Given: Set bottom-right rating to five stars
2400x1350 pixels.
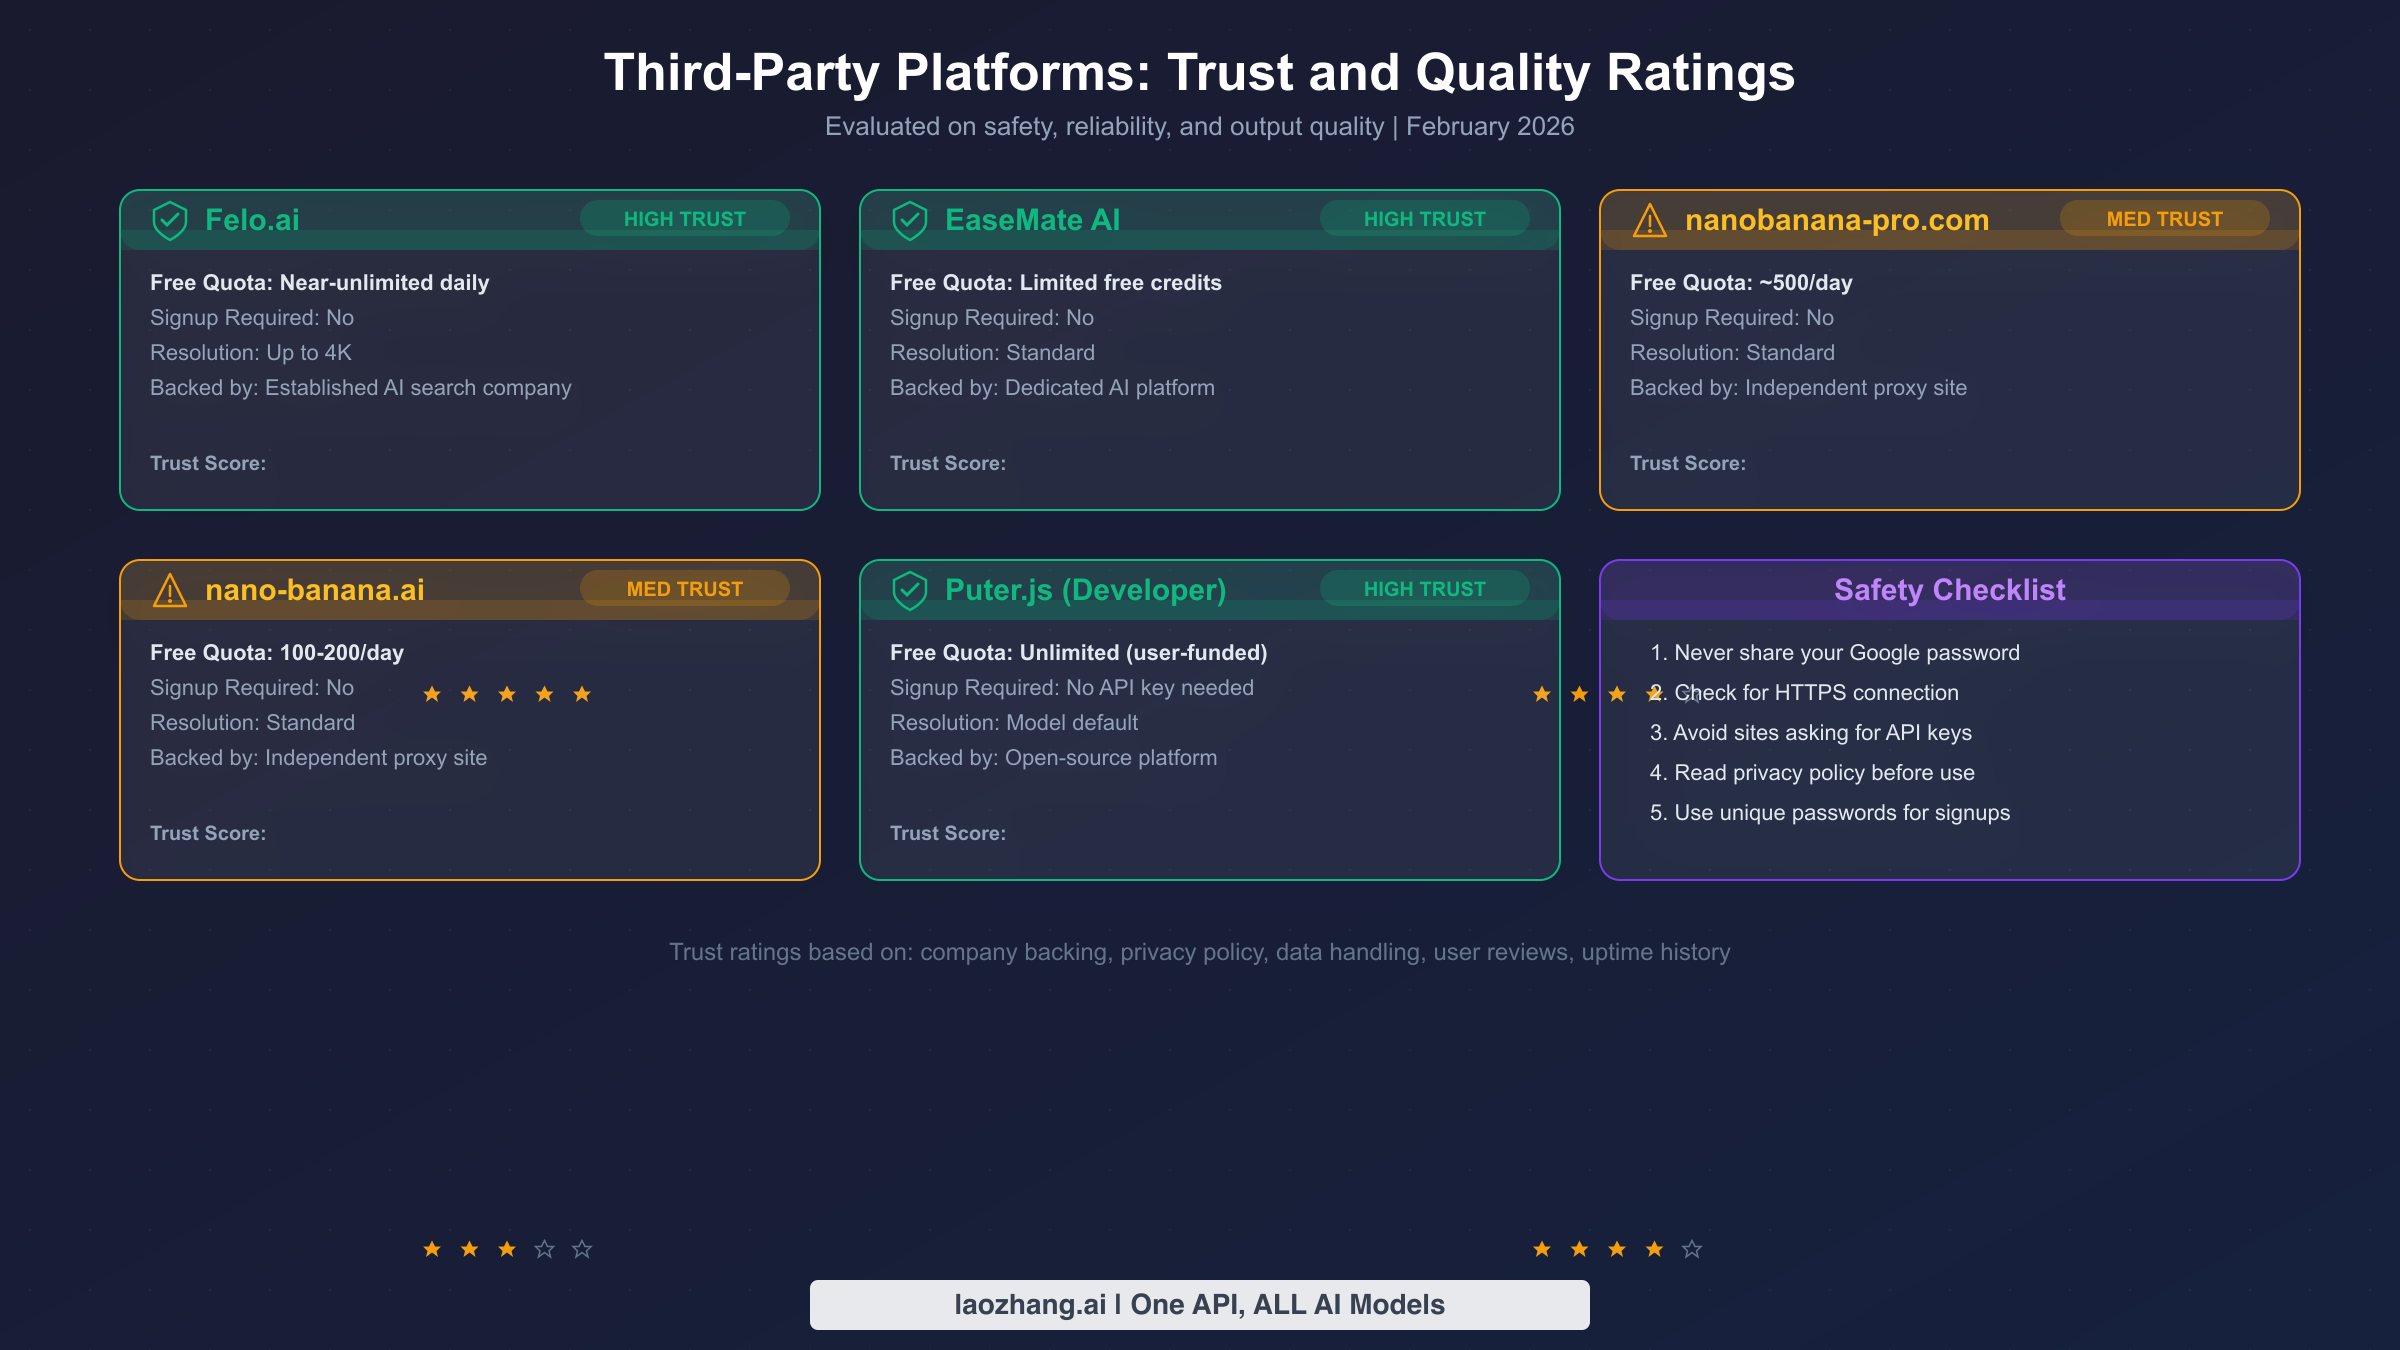Looking at the screenshot, I should tap(1691, 1248).
